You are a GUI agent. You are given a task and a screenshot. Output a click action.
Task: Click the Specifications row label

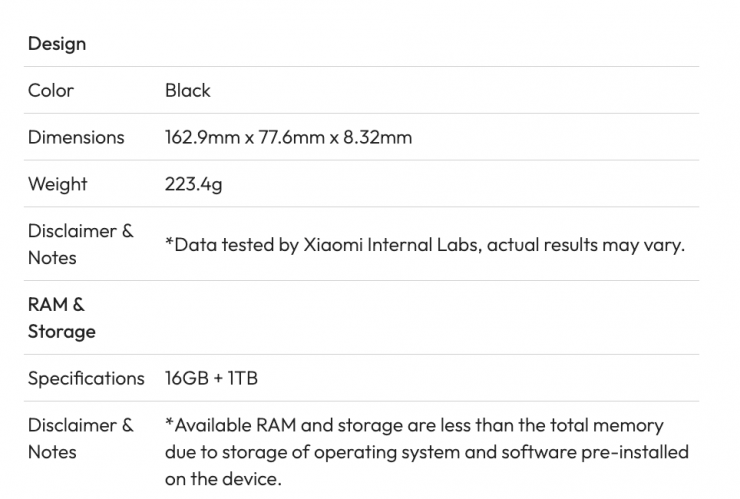pyautogui.click(x=86, y=378)
